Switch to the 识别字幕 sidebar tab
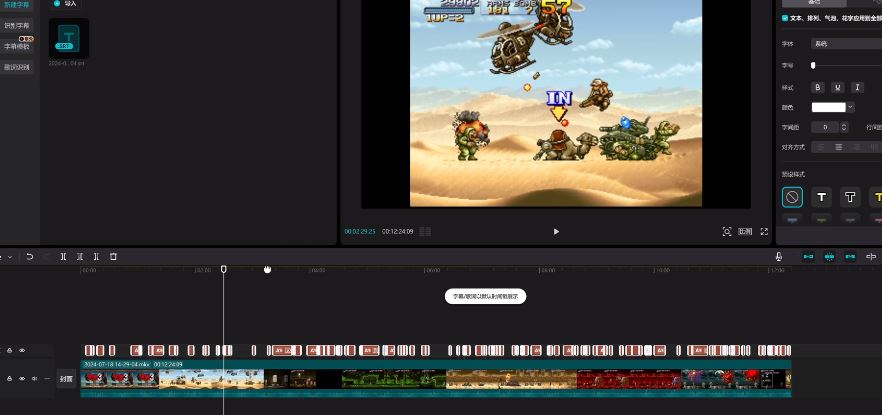Image resolution: width=882 pixels, height=415 pixels. (17, 25)
